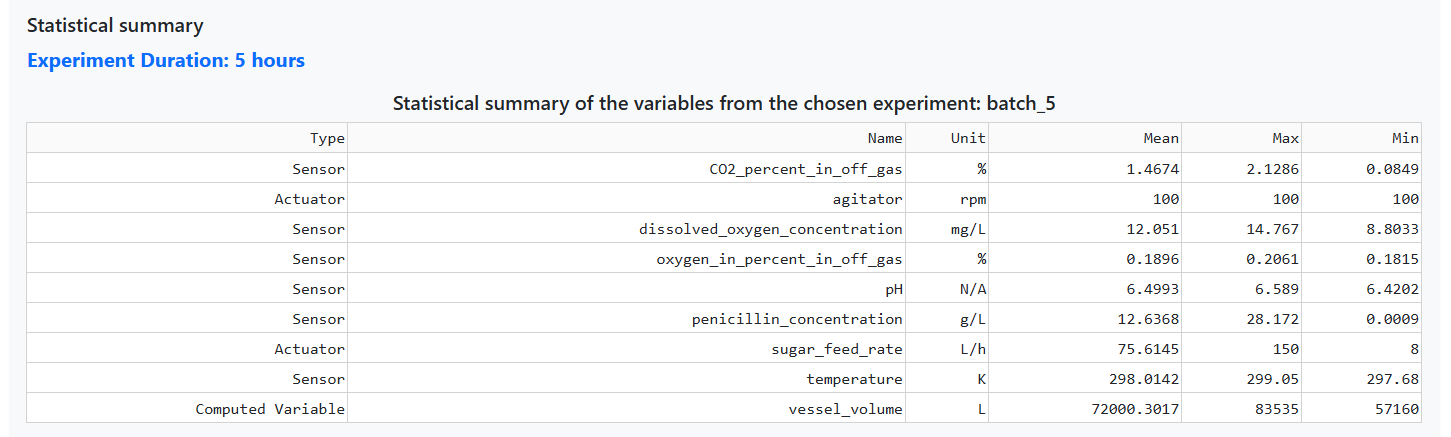Select the CO2_percent_in_off_gas name cell
Viewport: 1451px width, 437px height.
[806, 169]
